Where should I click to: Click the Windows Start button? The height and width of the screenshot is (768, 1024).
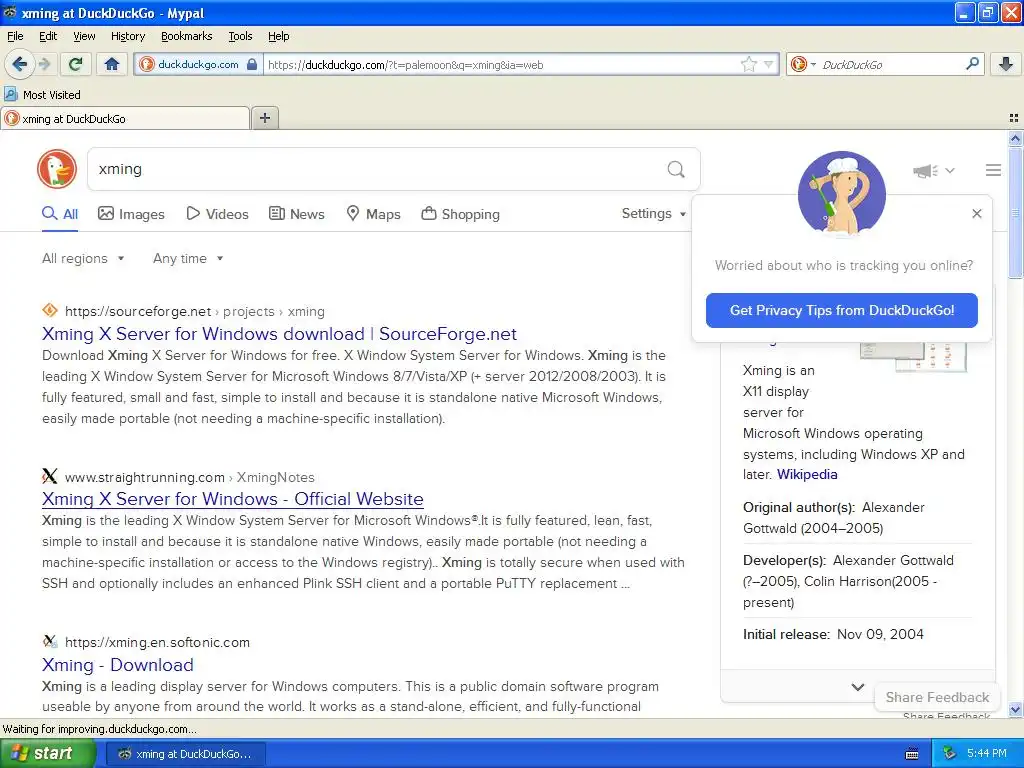47,754
